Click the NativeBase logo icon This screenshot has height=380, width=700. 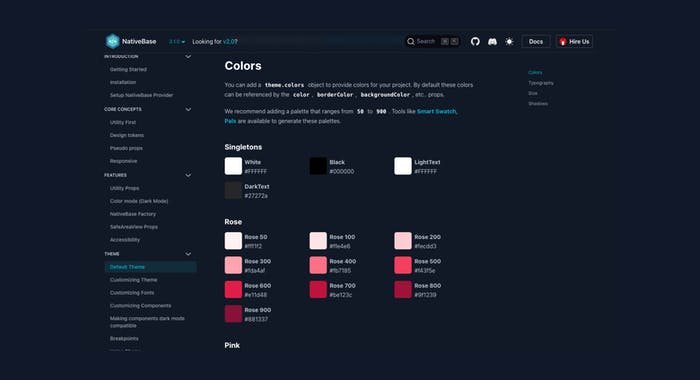112,41
